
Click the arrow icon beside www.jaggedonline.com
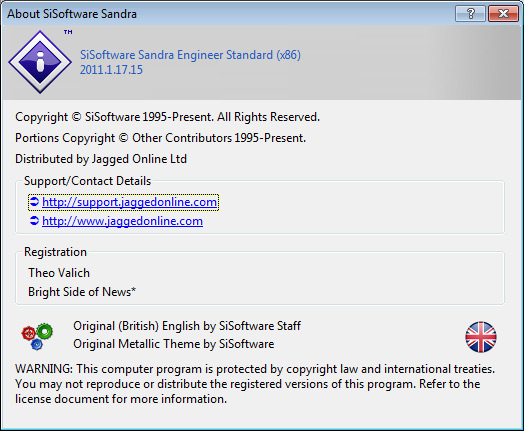(34, 221)
